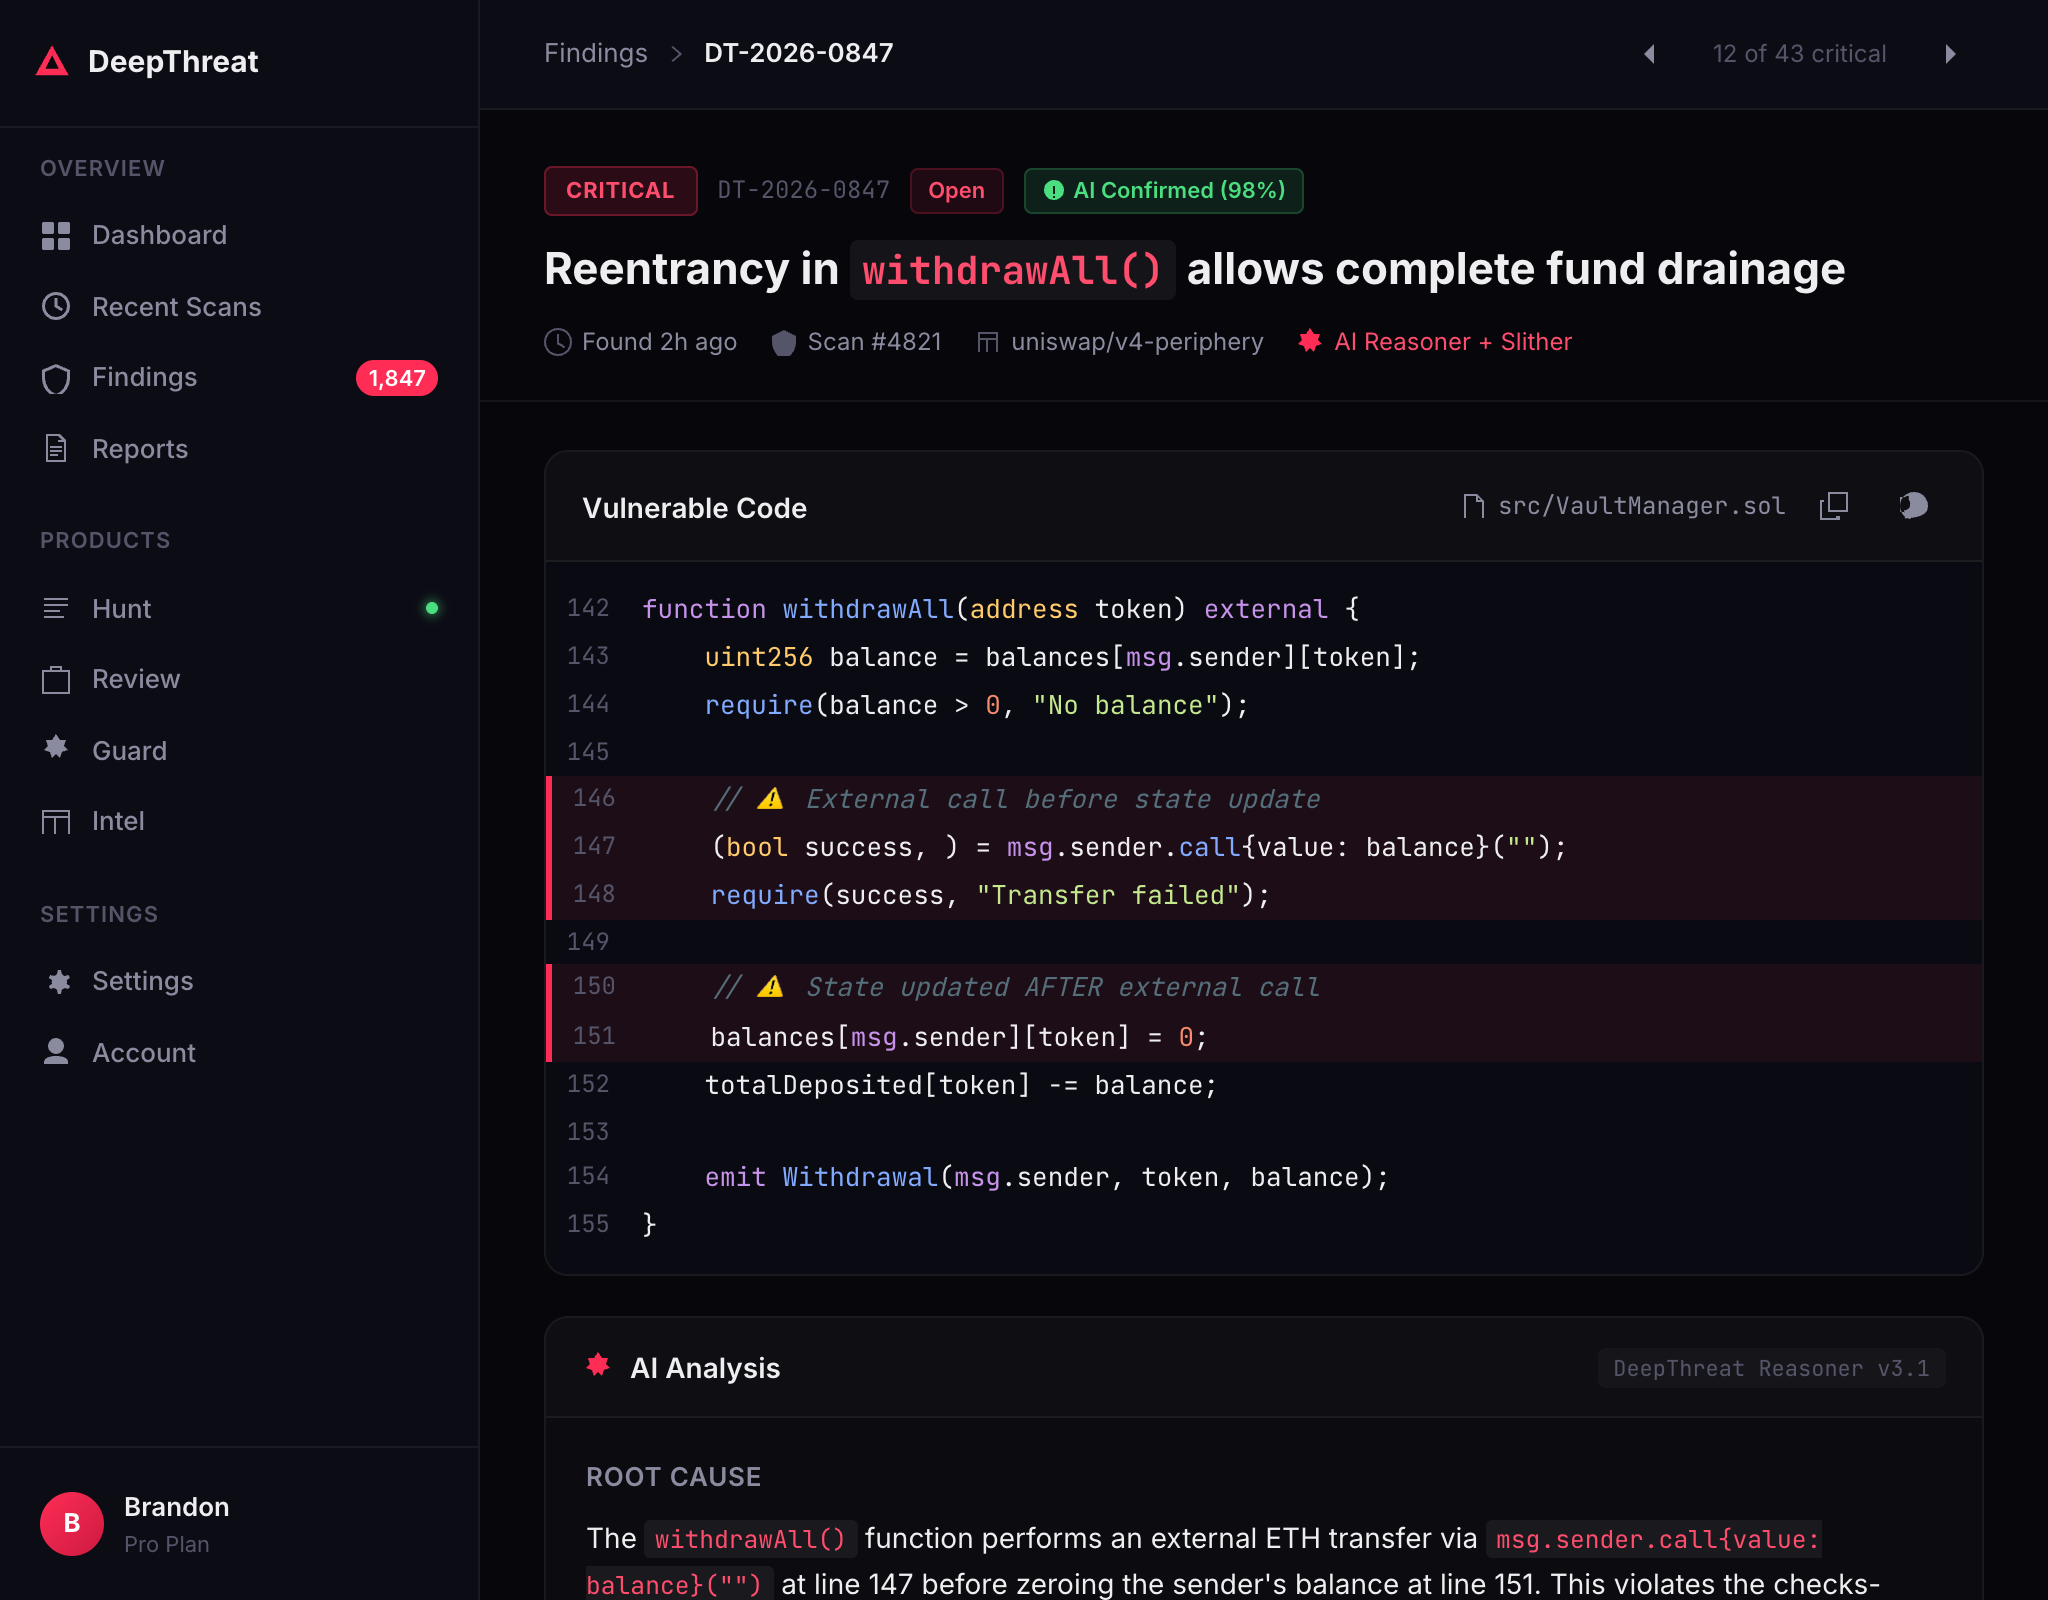Click the AI Confirmed (98%) badge
This screenshot has width=2048, height=1600.
pos(1163,190)
